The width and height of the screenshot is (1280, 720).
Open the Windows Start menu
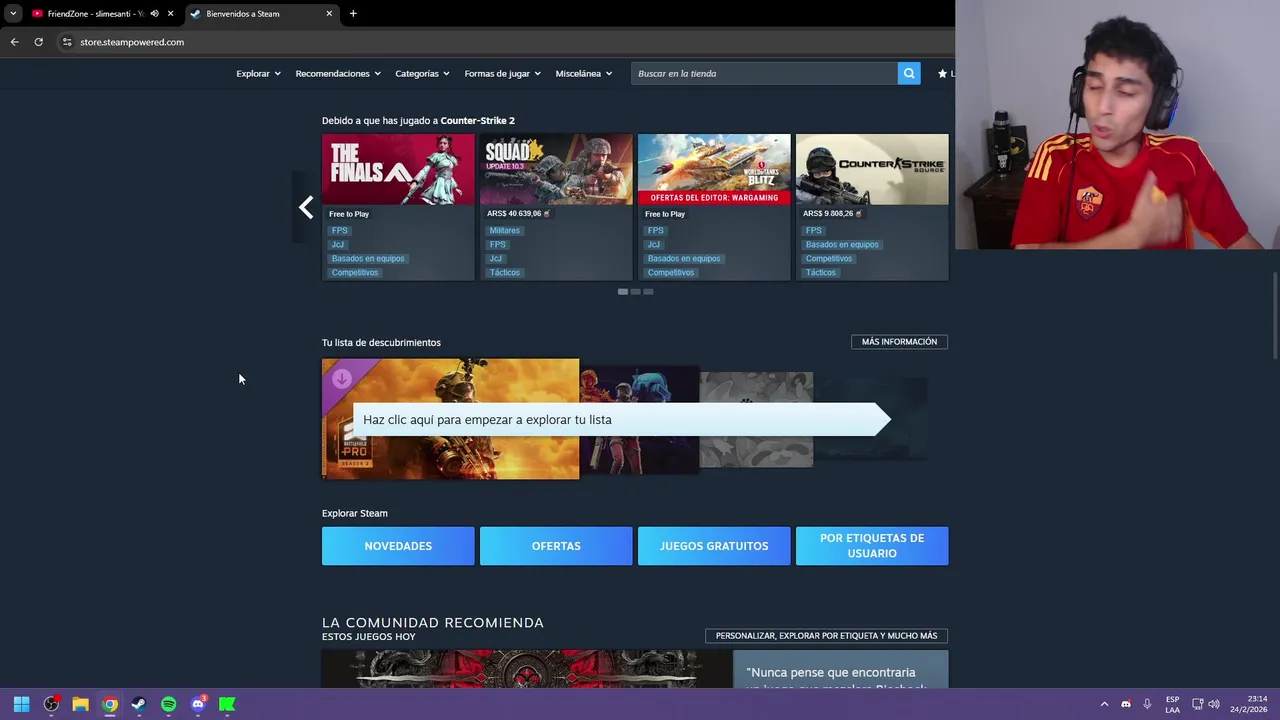21,704
